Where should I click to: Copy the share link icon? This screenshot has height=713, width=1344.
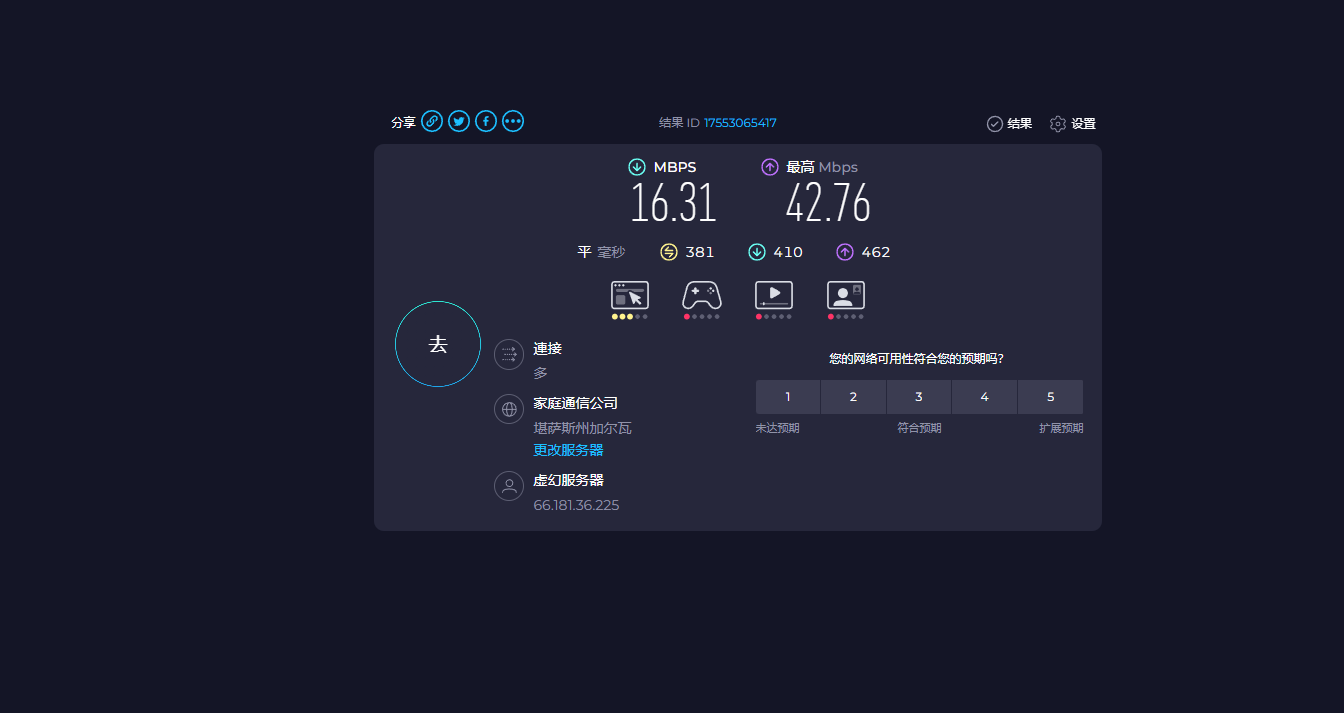(x=432, y=121)
